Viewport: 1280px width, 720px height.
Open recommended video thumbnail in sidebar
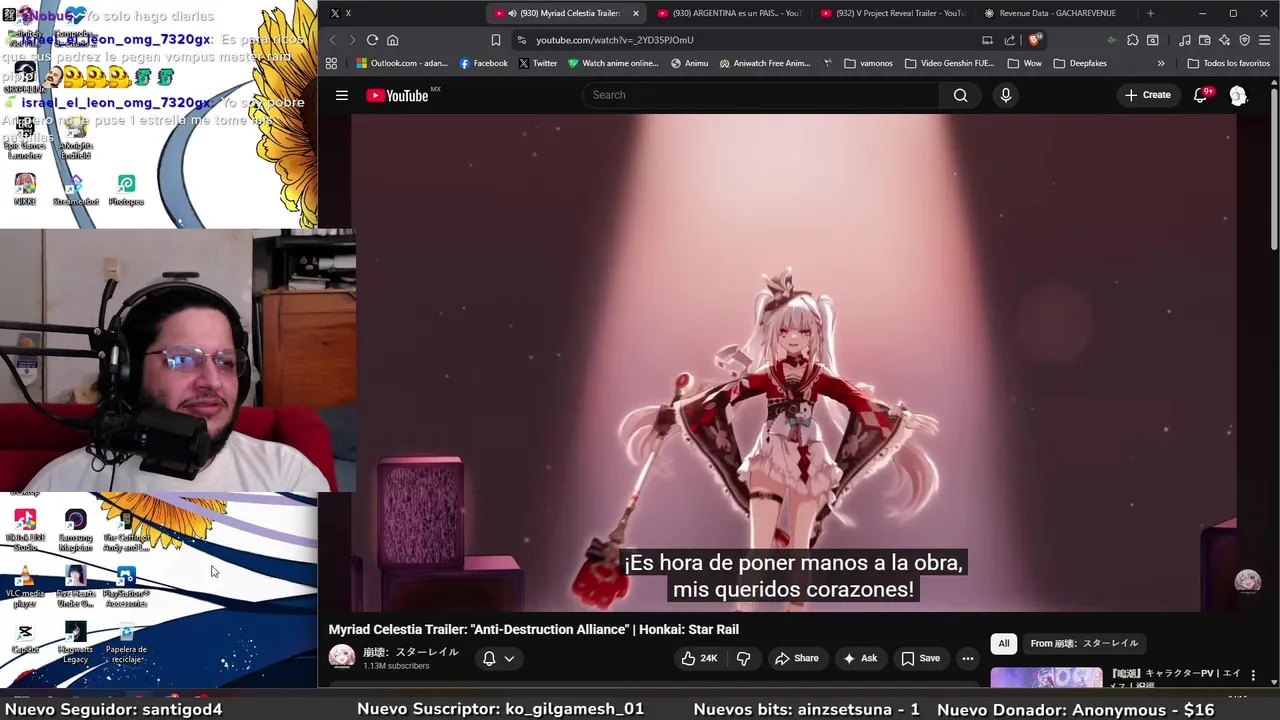1046,678
